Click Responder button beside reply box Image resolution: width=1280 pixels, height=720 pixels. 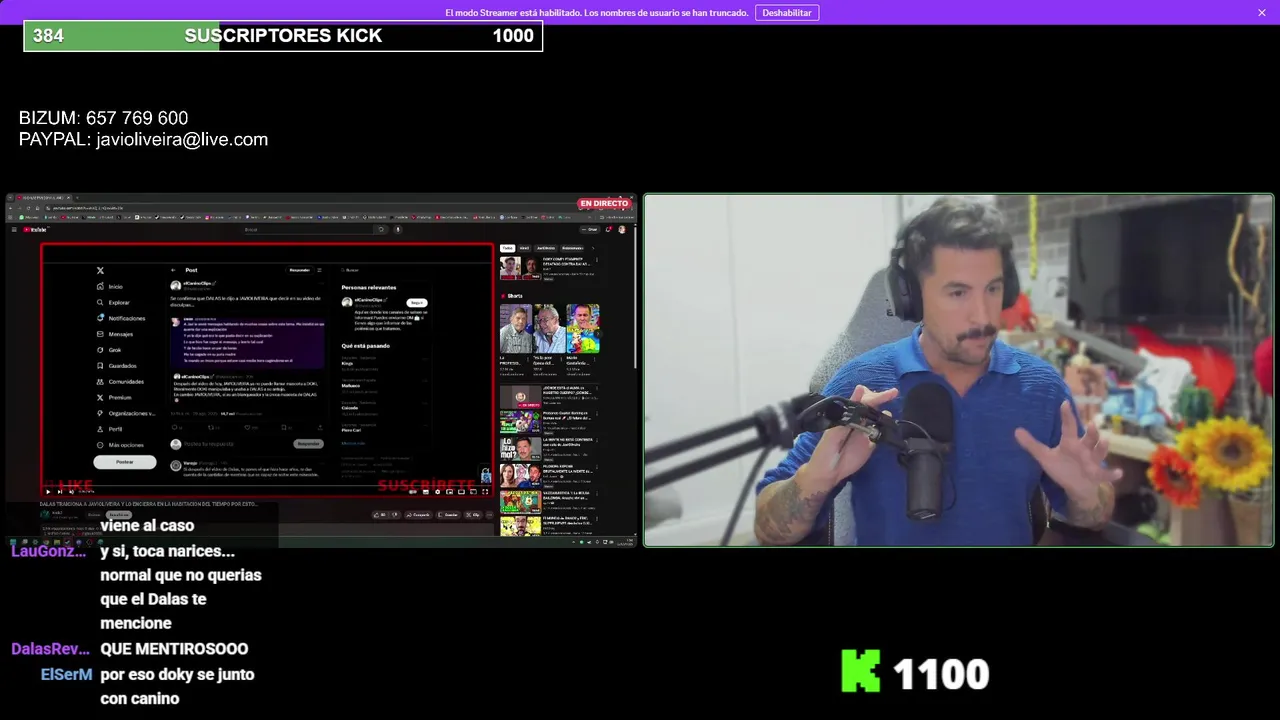tap(308, 444)
